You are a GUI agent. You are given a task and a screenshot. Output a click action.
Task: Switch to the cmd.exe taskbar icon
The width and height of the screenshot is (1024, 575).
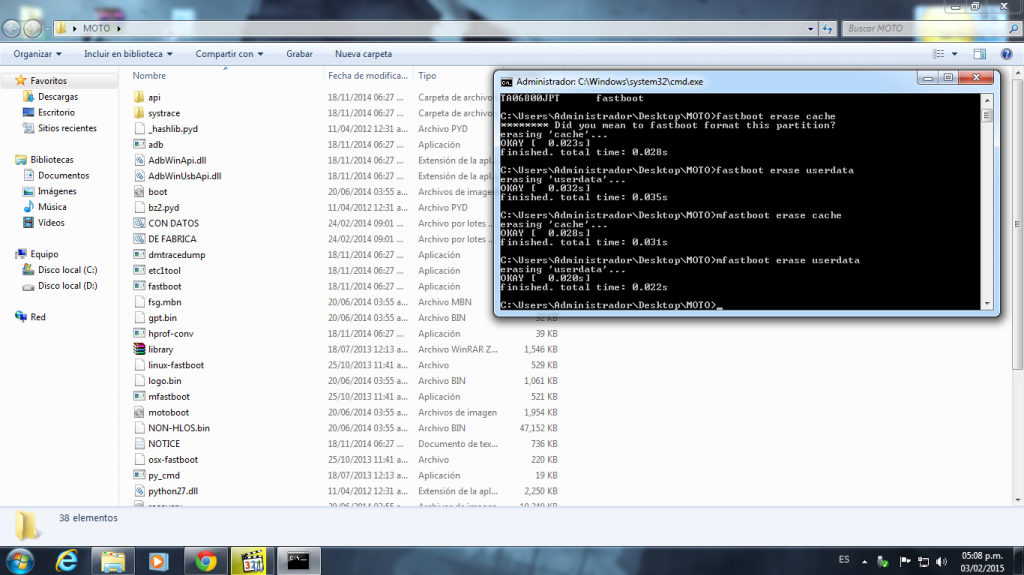tap(299, 560)
